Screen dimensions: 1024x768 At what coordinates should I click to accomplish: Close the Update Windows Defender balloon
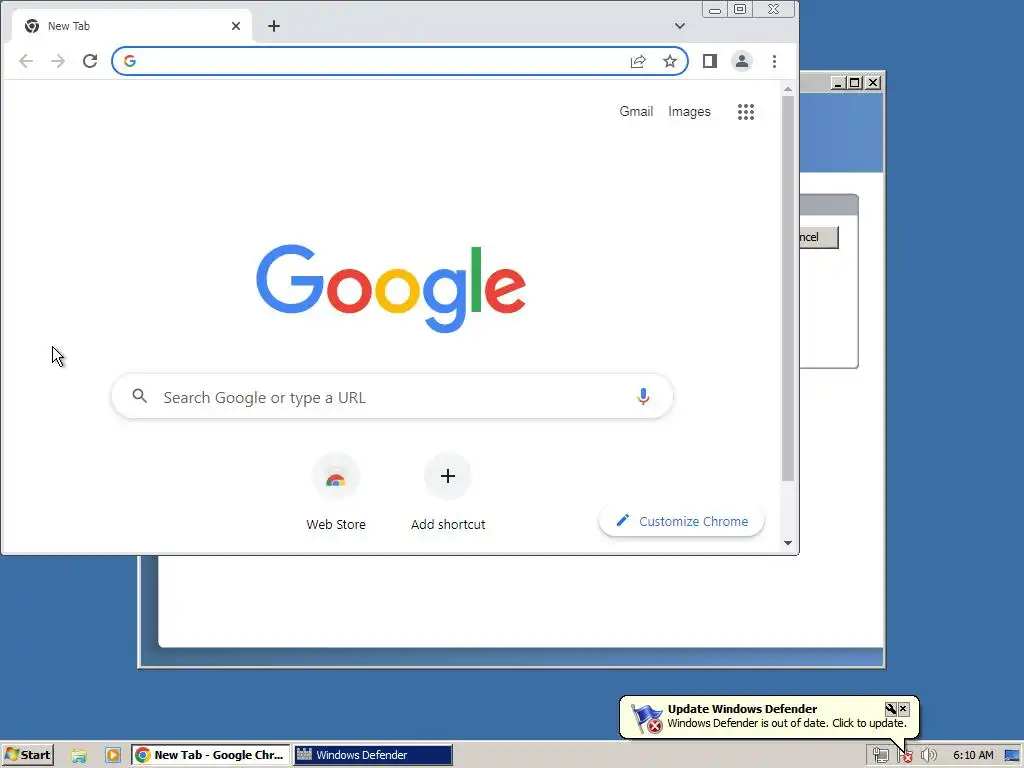coord(904,709)
